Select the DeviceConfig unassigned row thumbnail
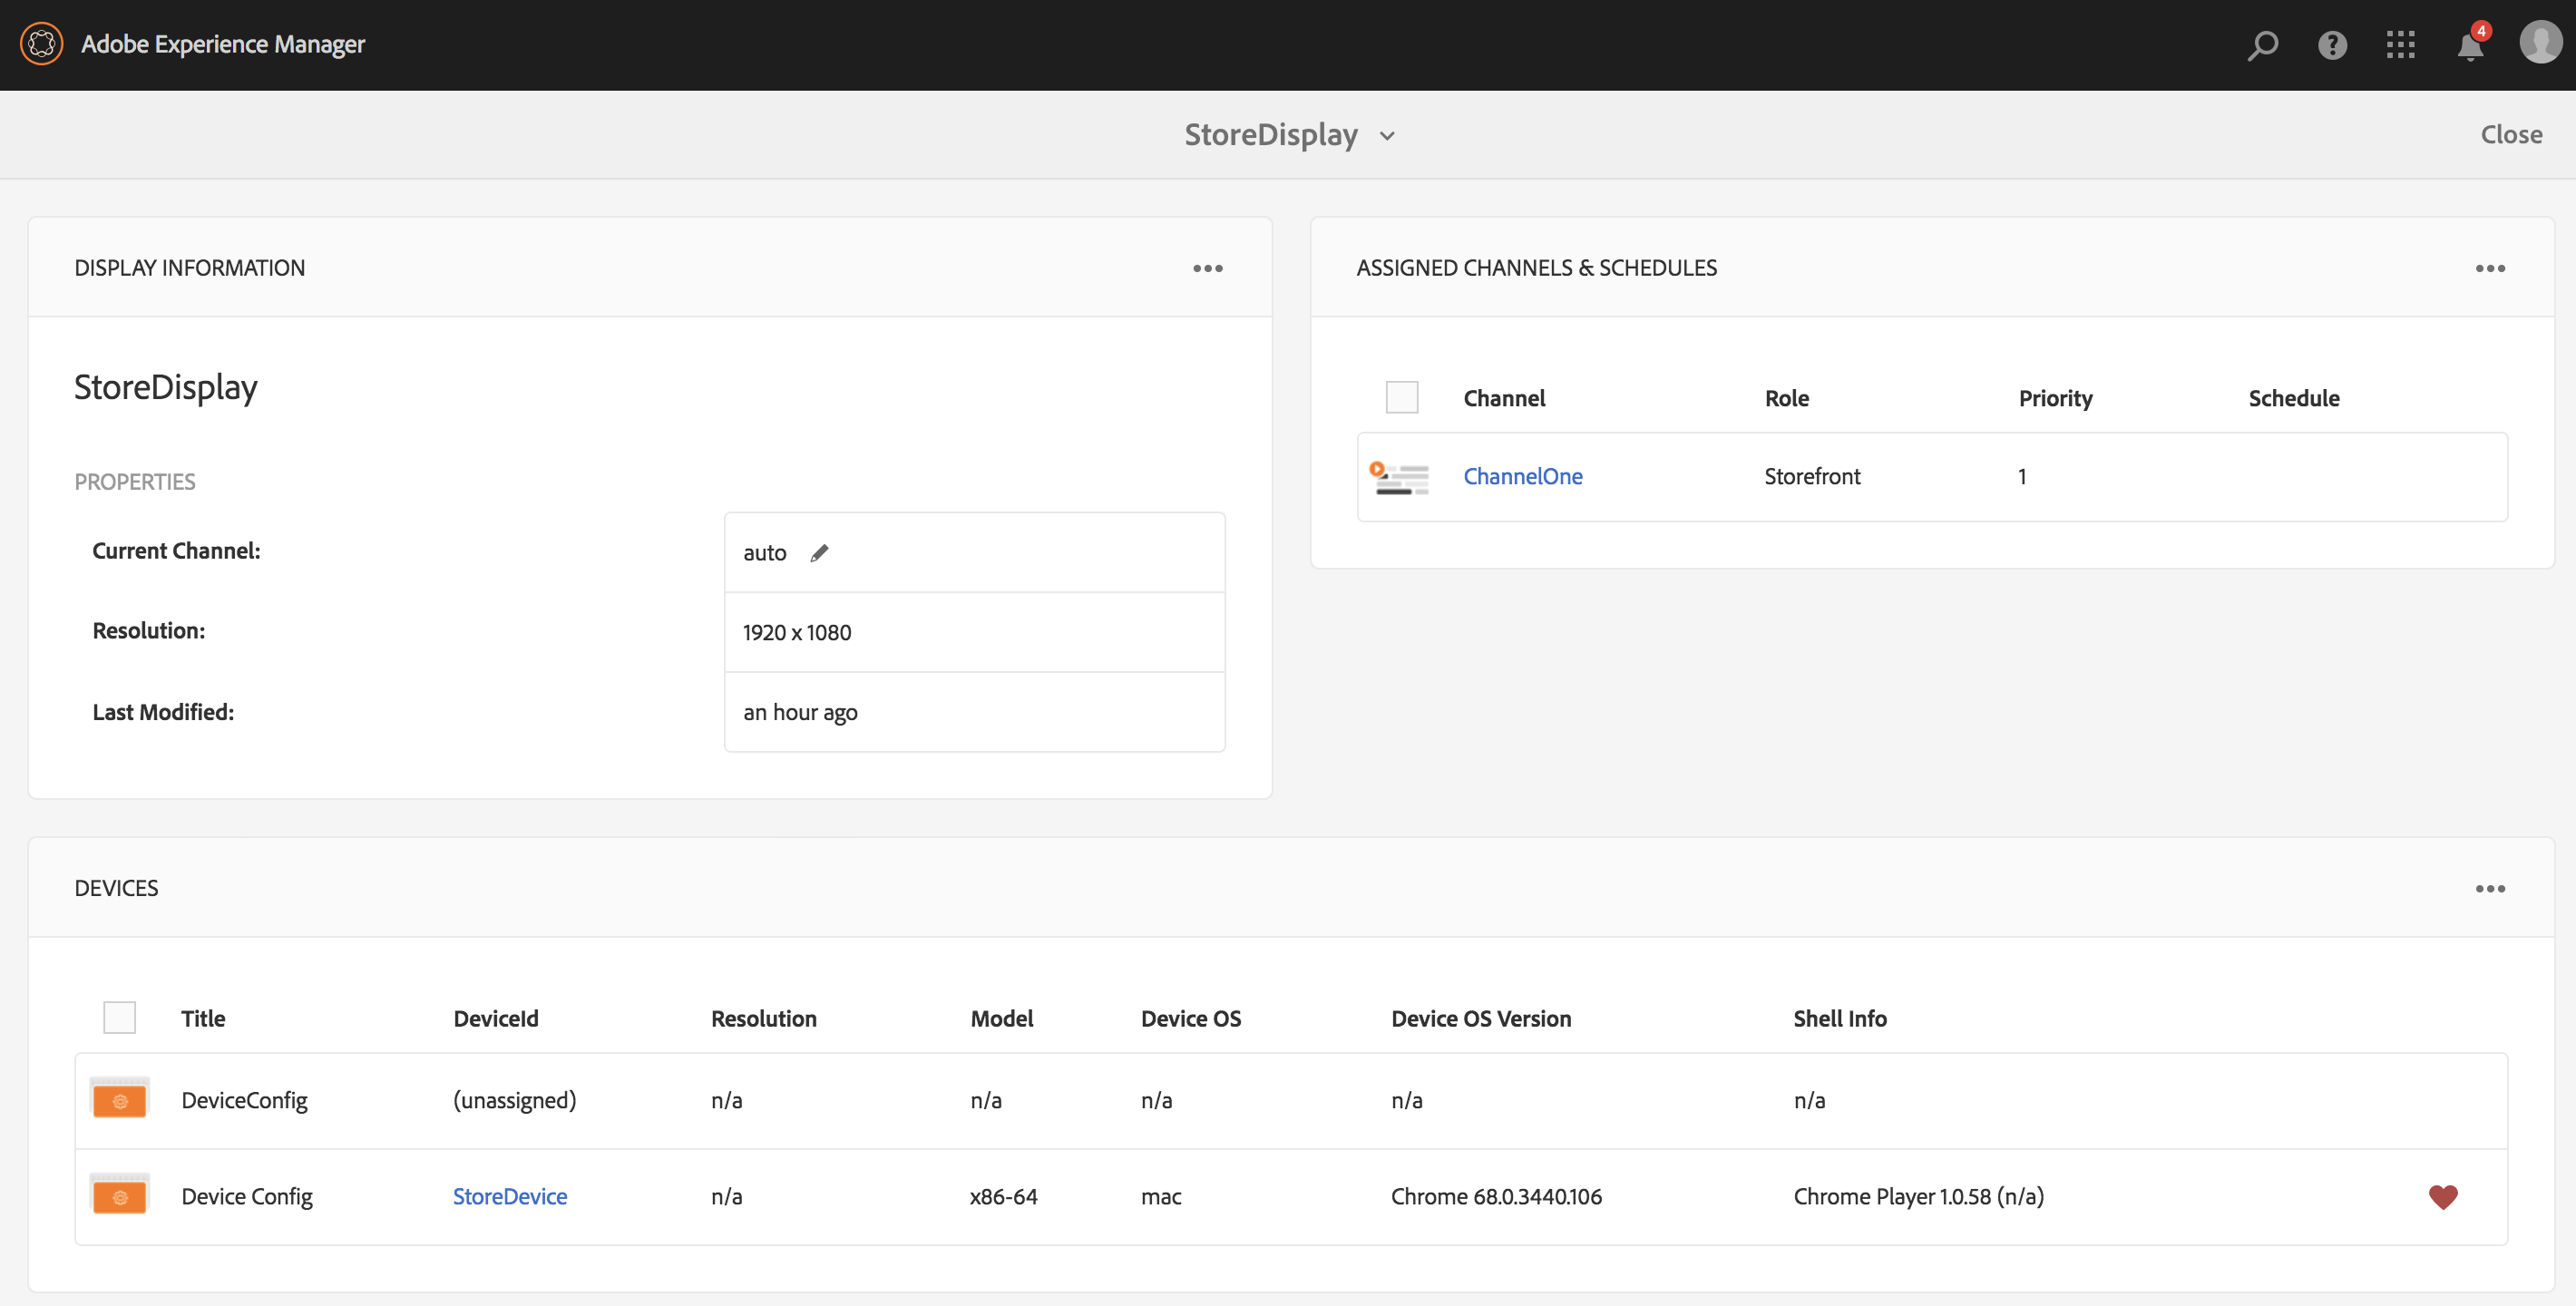Image resolution: width=2576 pixels, height=1306 pixels. coord(119,1099)
